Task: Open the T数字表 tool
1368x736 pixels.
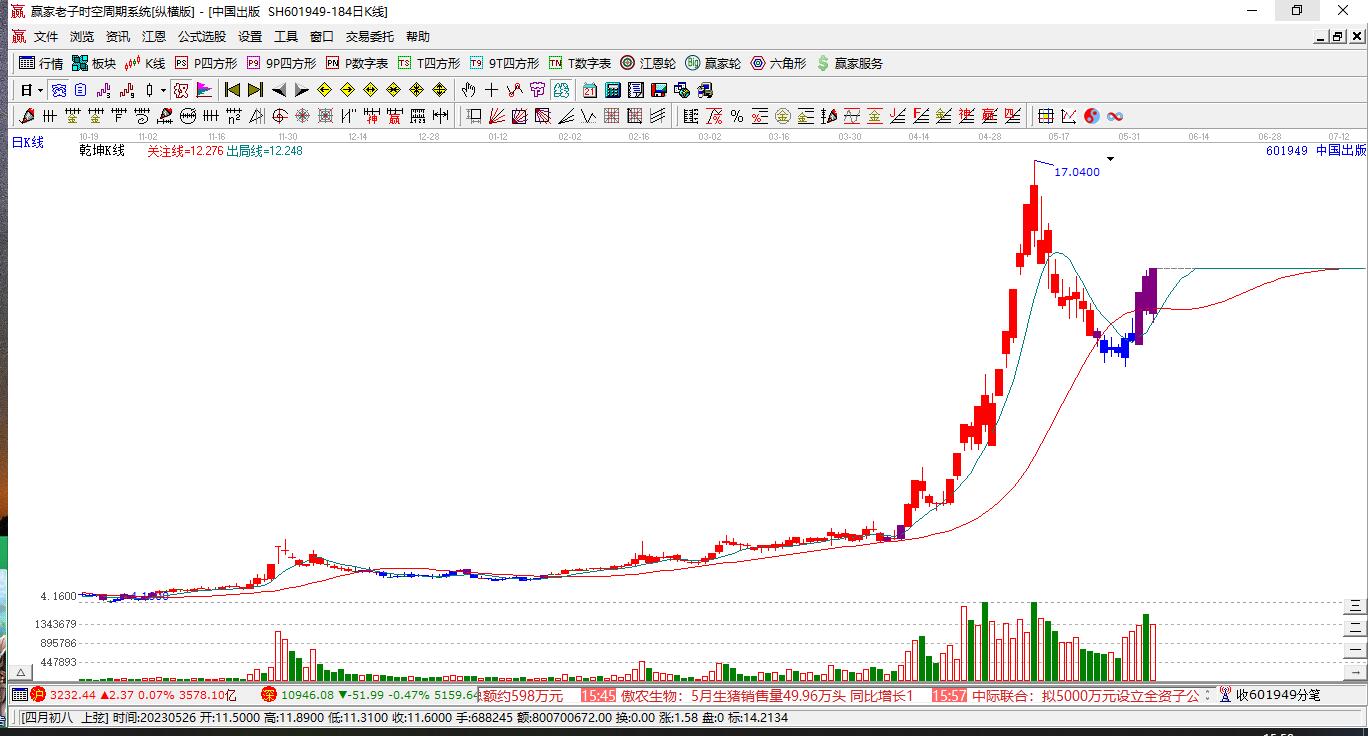Action: 580,63
